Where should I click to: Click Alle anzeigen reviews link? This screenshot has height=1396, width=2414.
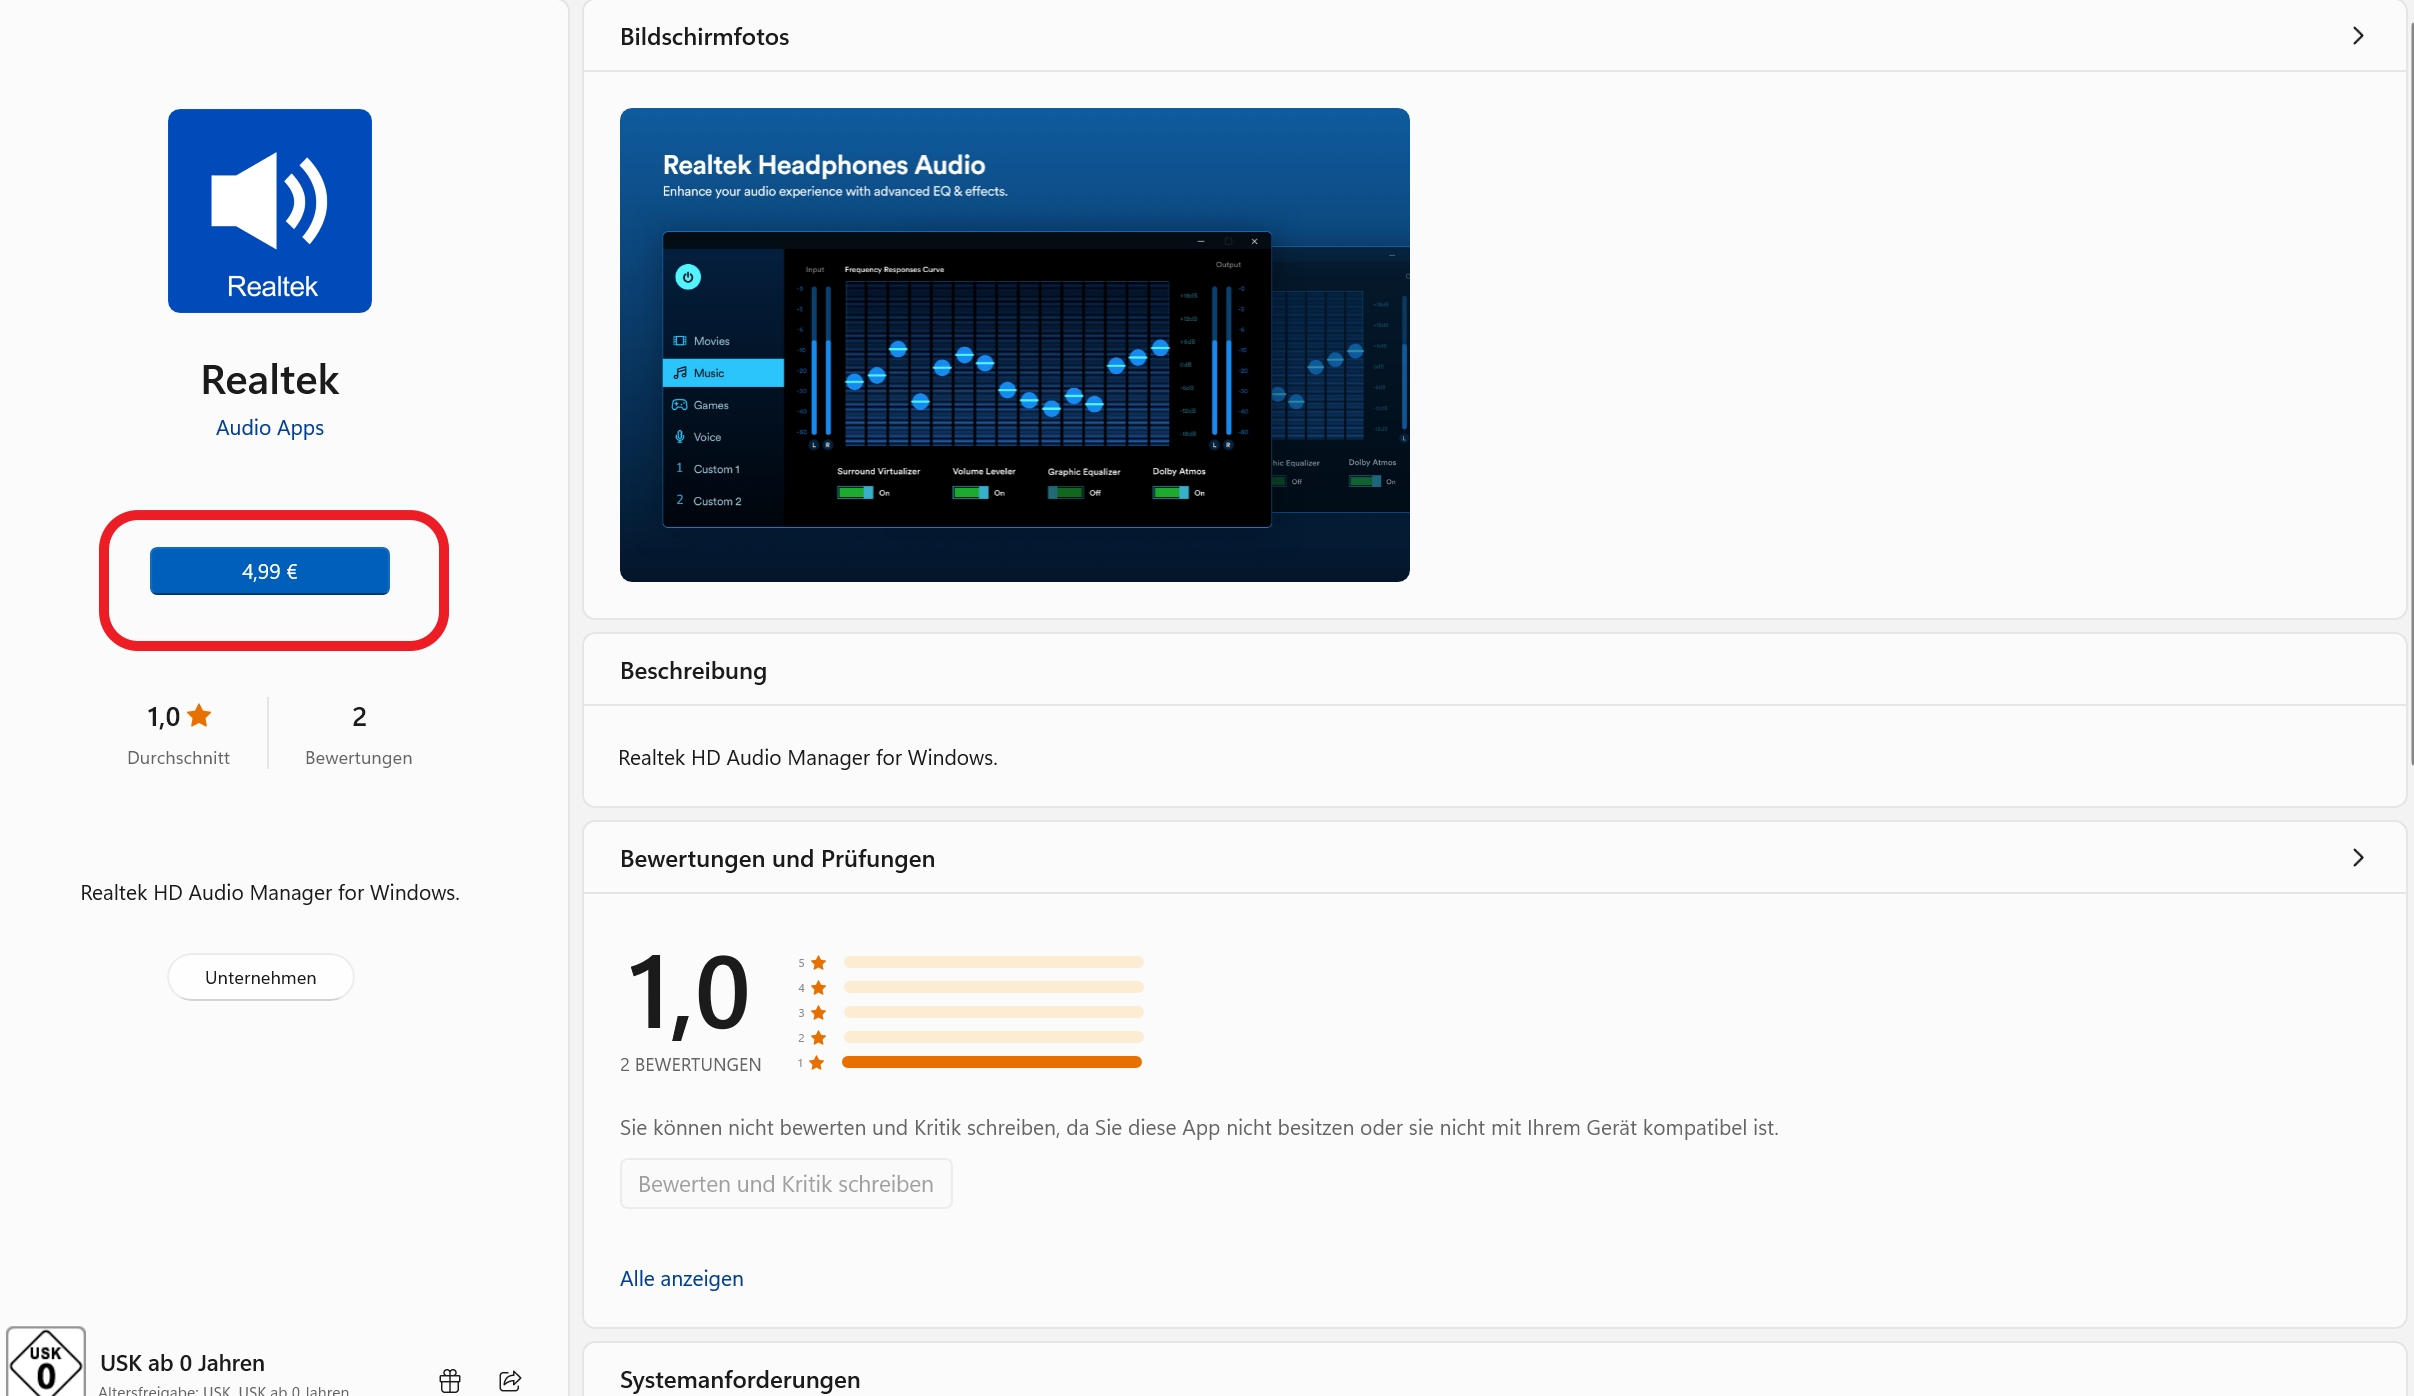click(x=681, y=1279)
